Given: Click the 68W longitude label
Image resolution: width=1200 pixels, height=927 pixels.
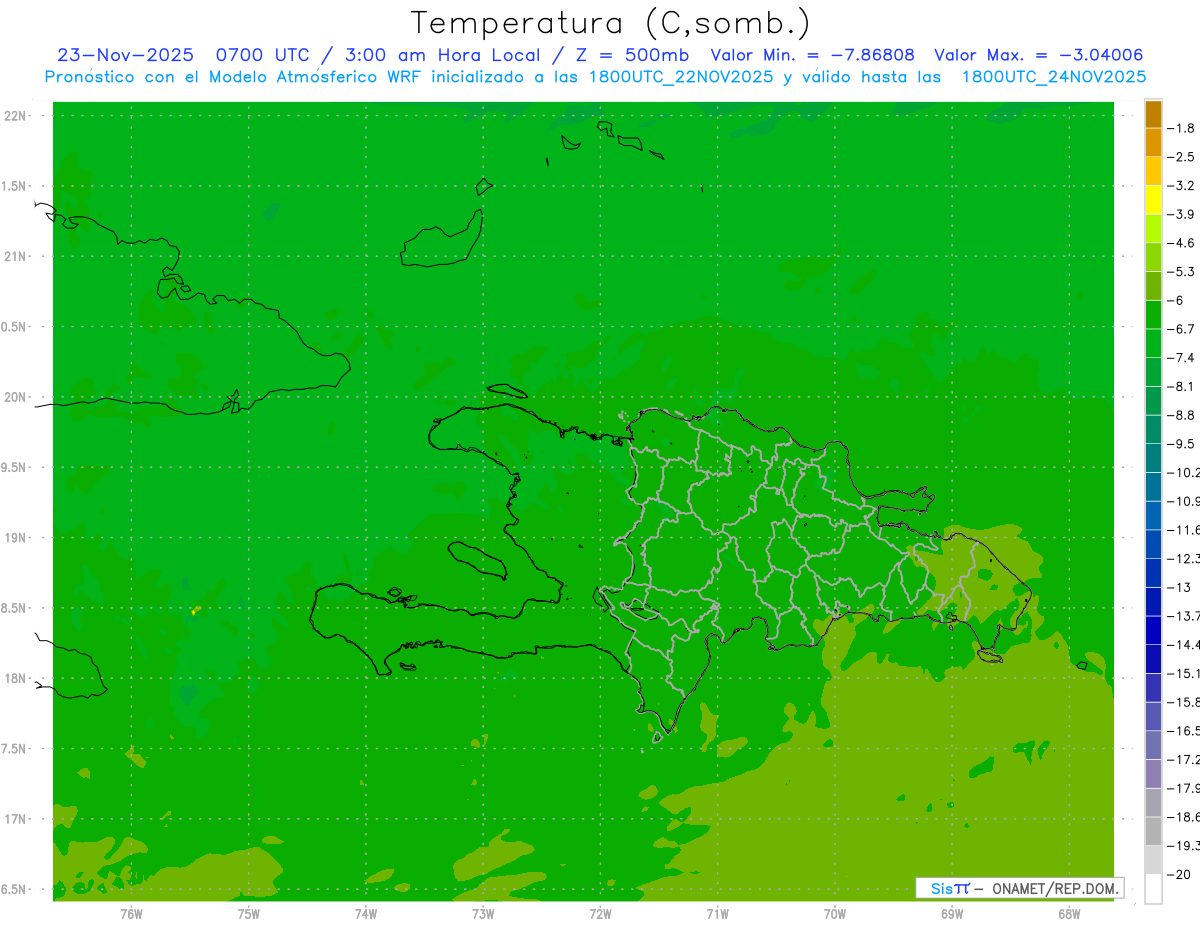Looking at the screenshot, I should pos(1068,912).
